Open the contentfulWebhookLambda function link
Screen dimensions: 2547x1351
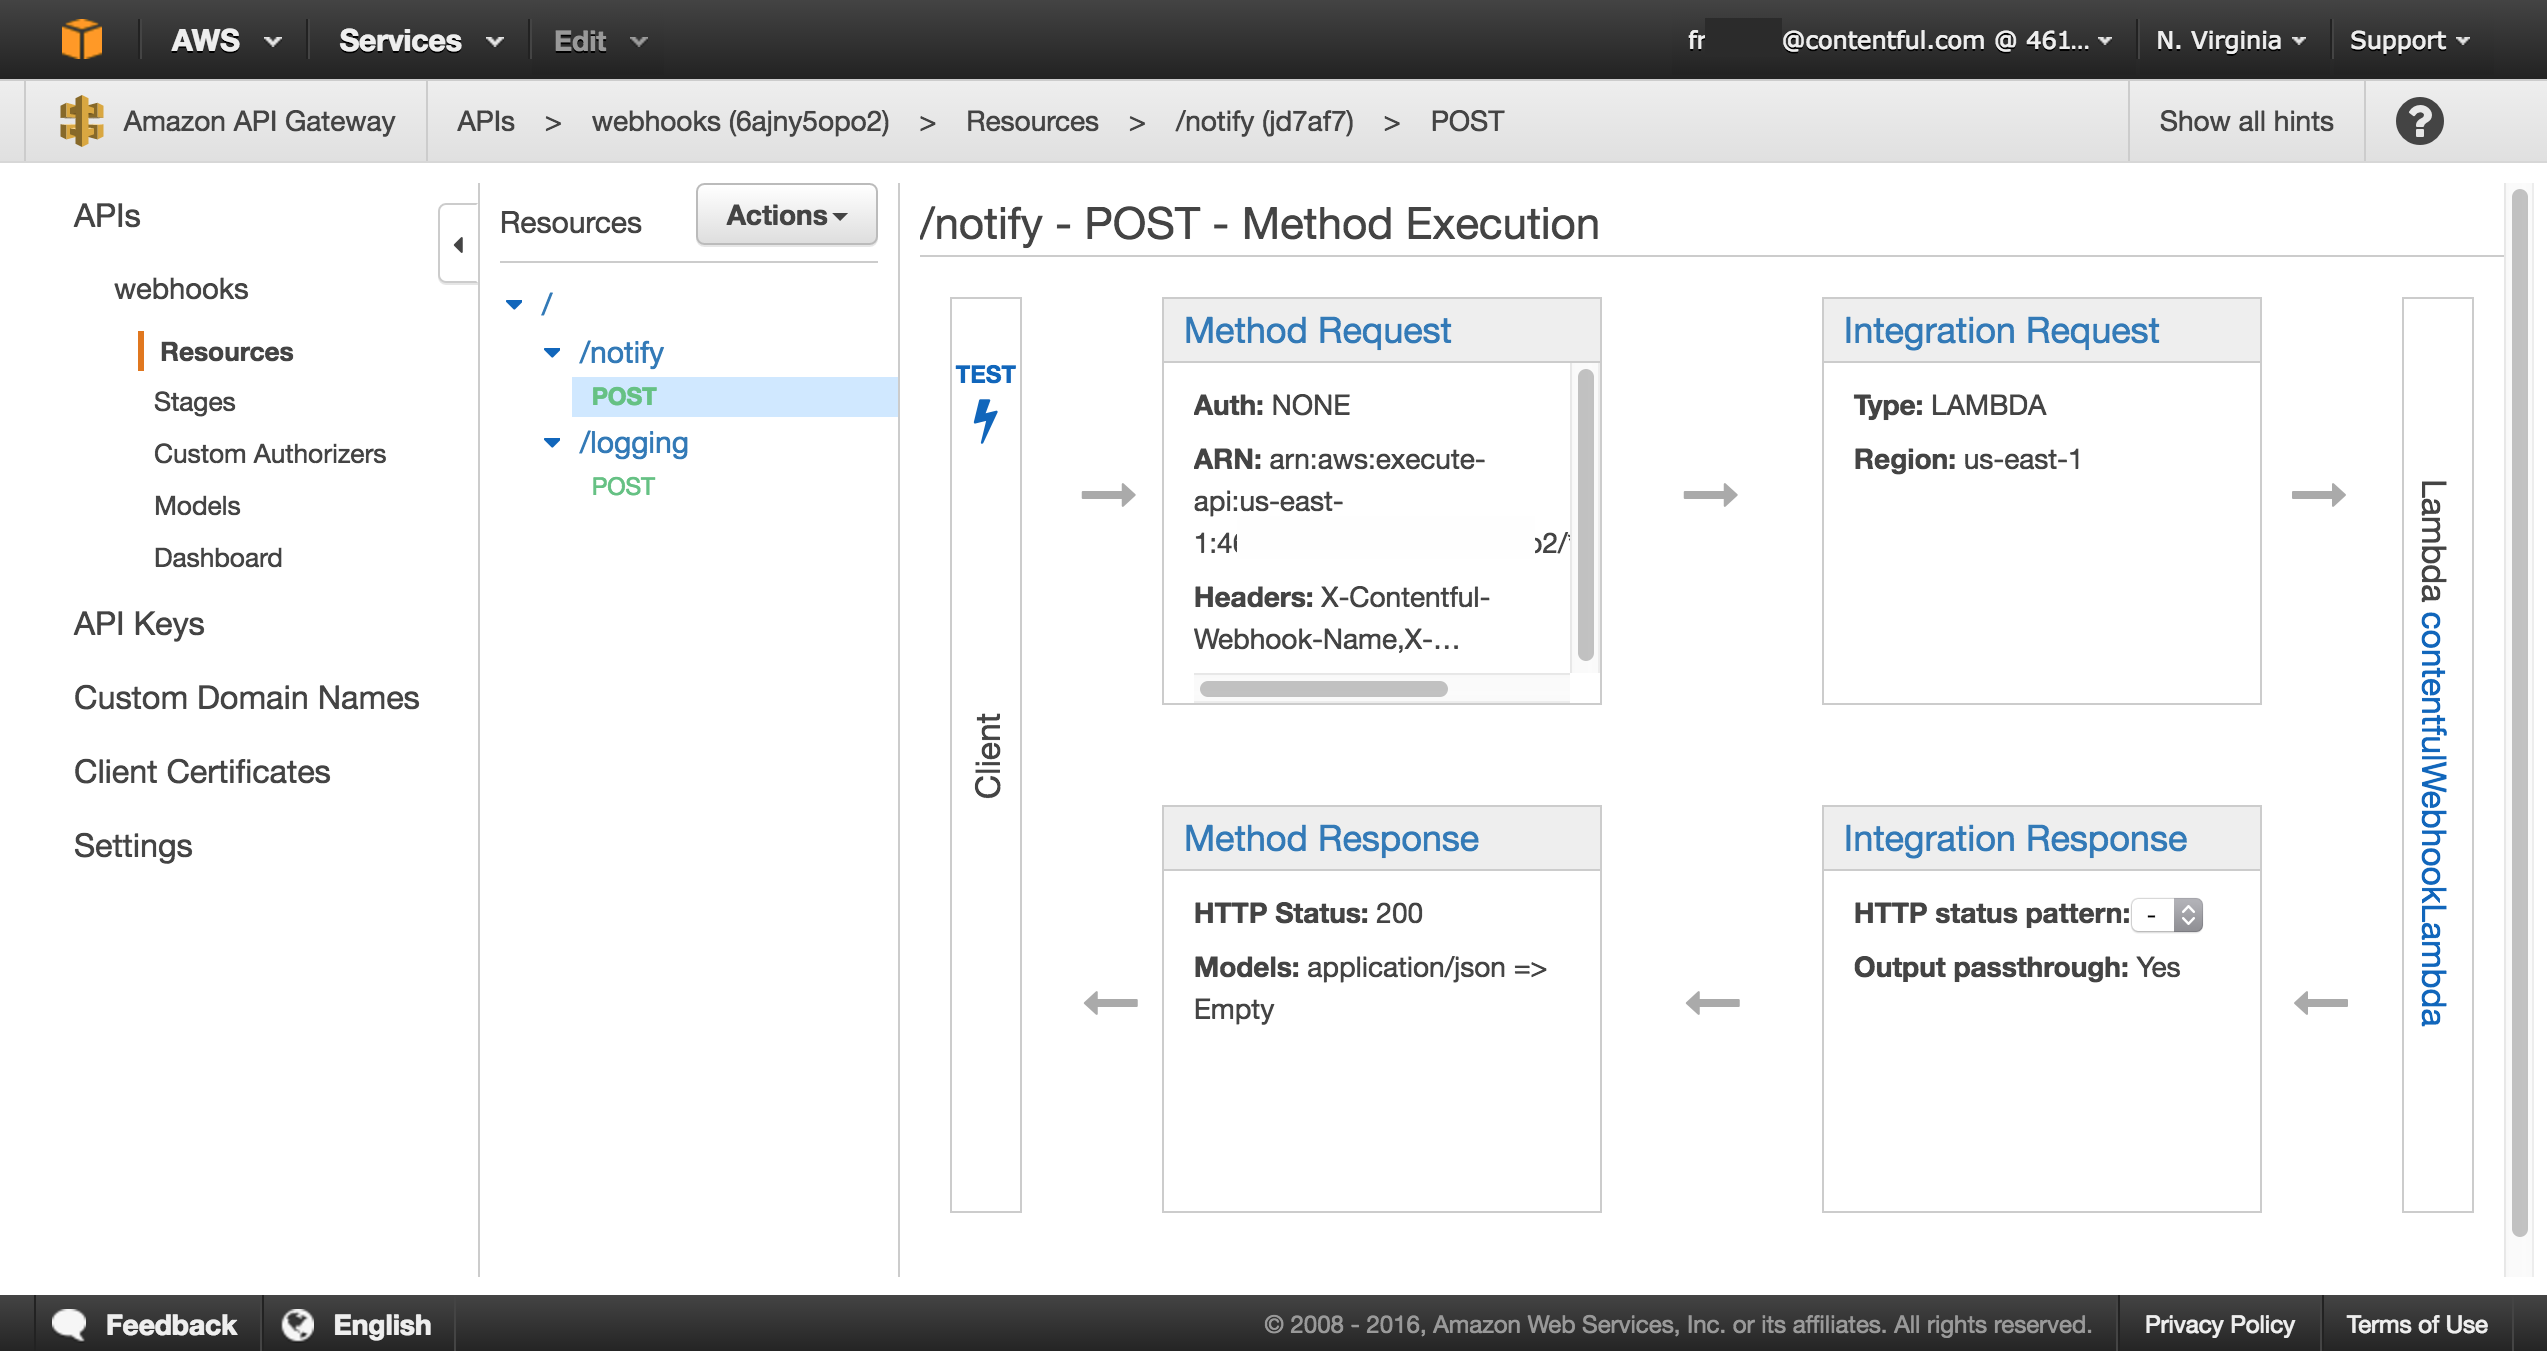point(2432,818)
